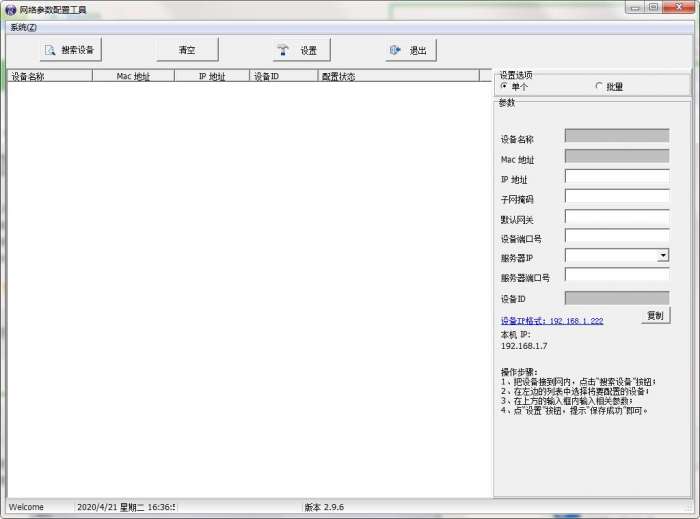Click the exit door icon
700x519 pixels.
pyautogui.click(x=395, y=50)
